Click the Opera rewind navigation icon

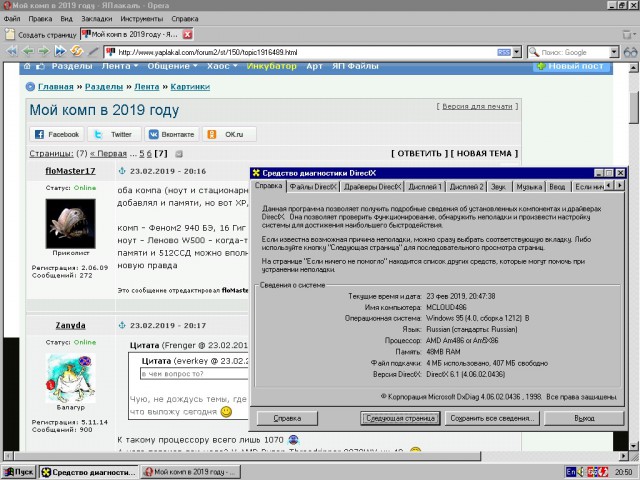12,51
